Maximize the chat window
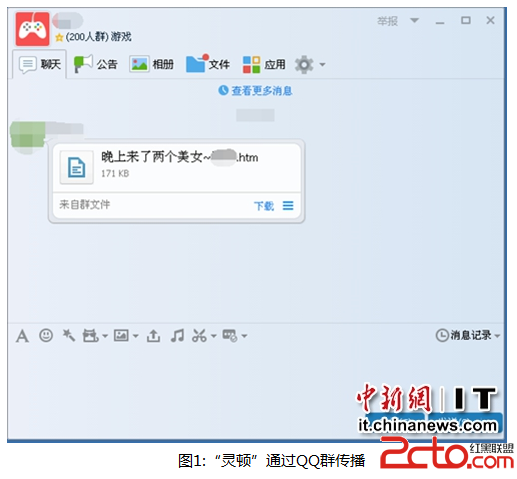 click(466, 21)
